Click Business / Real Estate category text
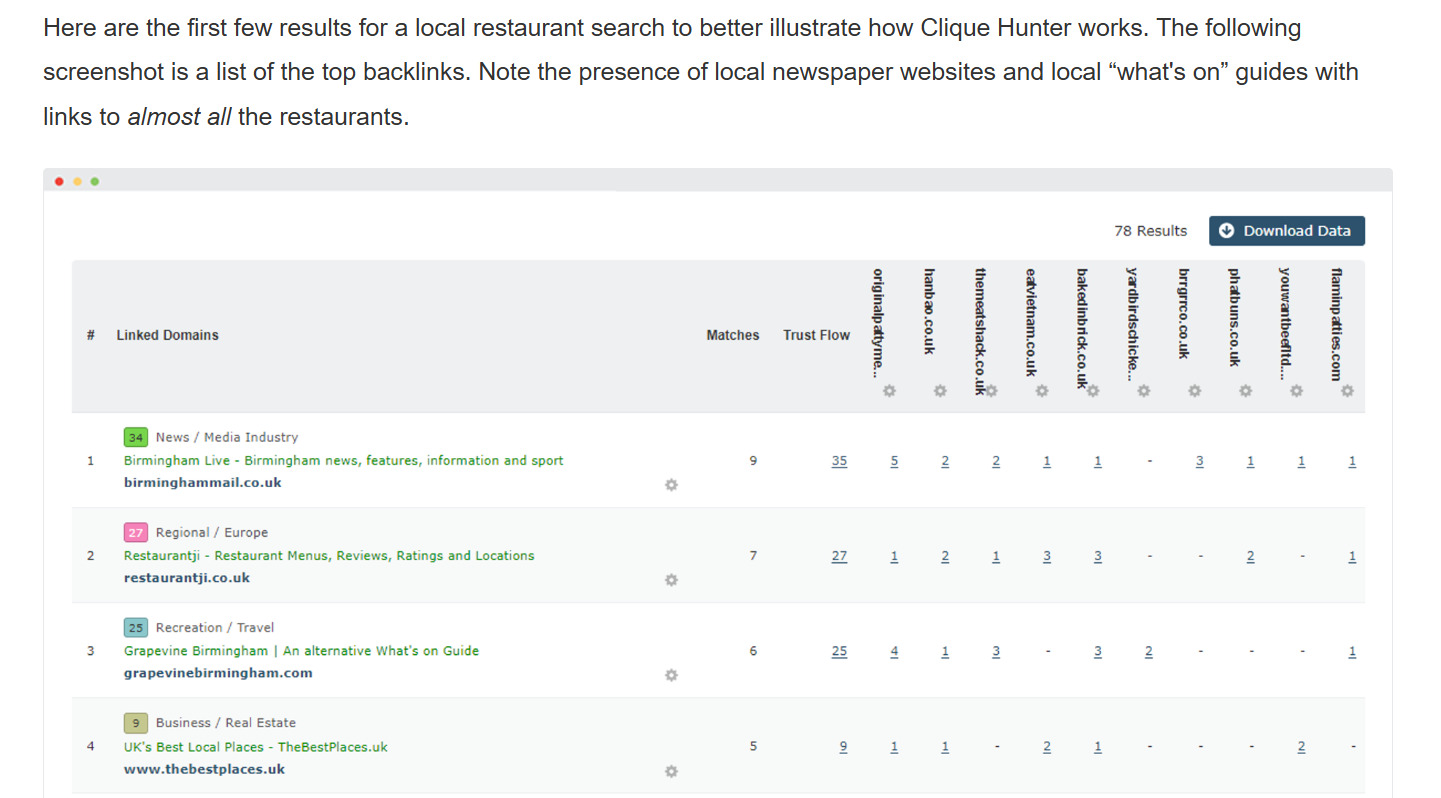Image resolution: width=1441 pixels, height=798 pixels. (x=226, y=723)
